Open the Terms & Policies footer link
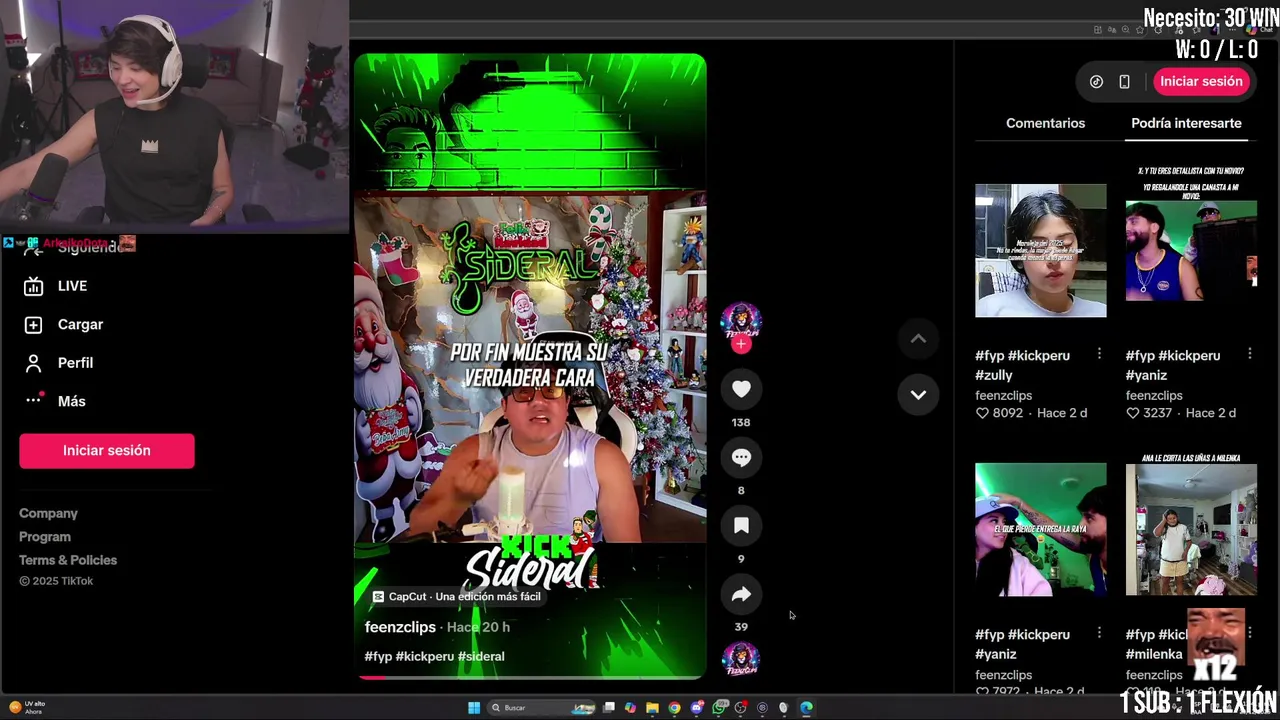The image size is (1280, 720). click(68, 560)
